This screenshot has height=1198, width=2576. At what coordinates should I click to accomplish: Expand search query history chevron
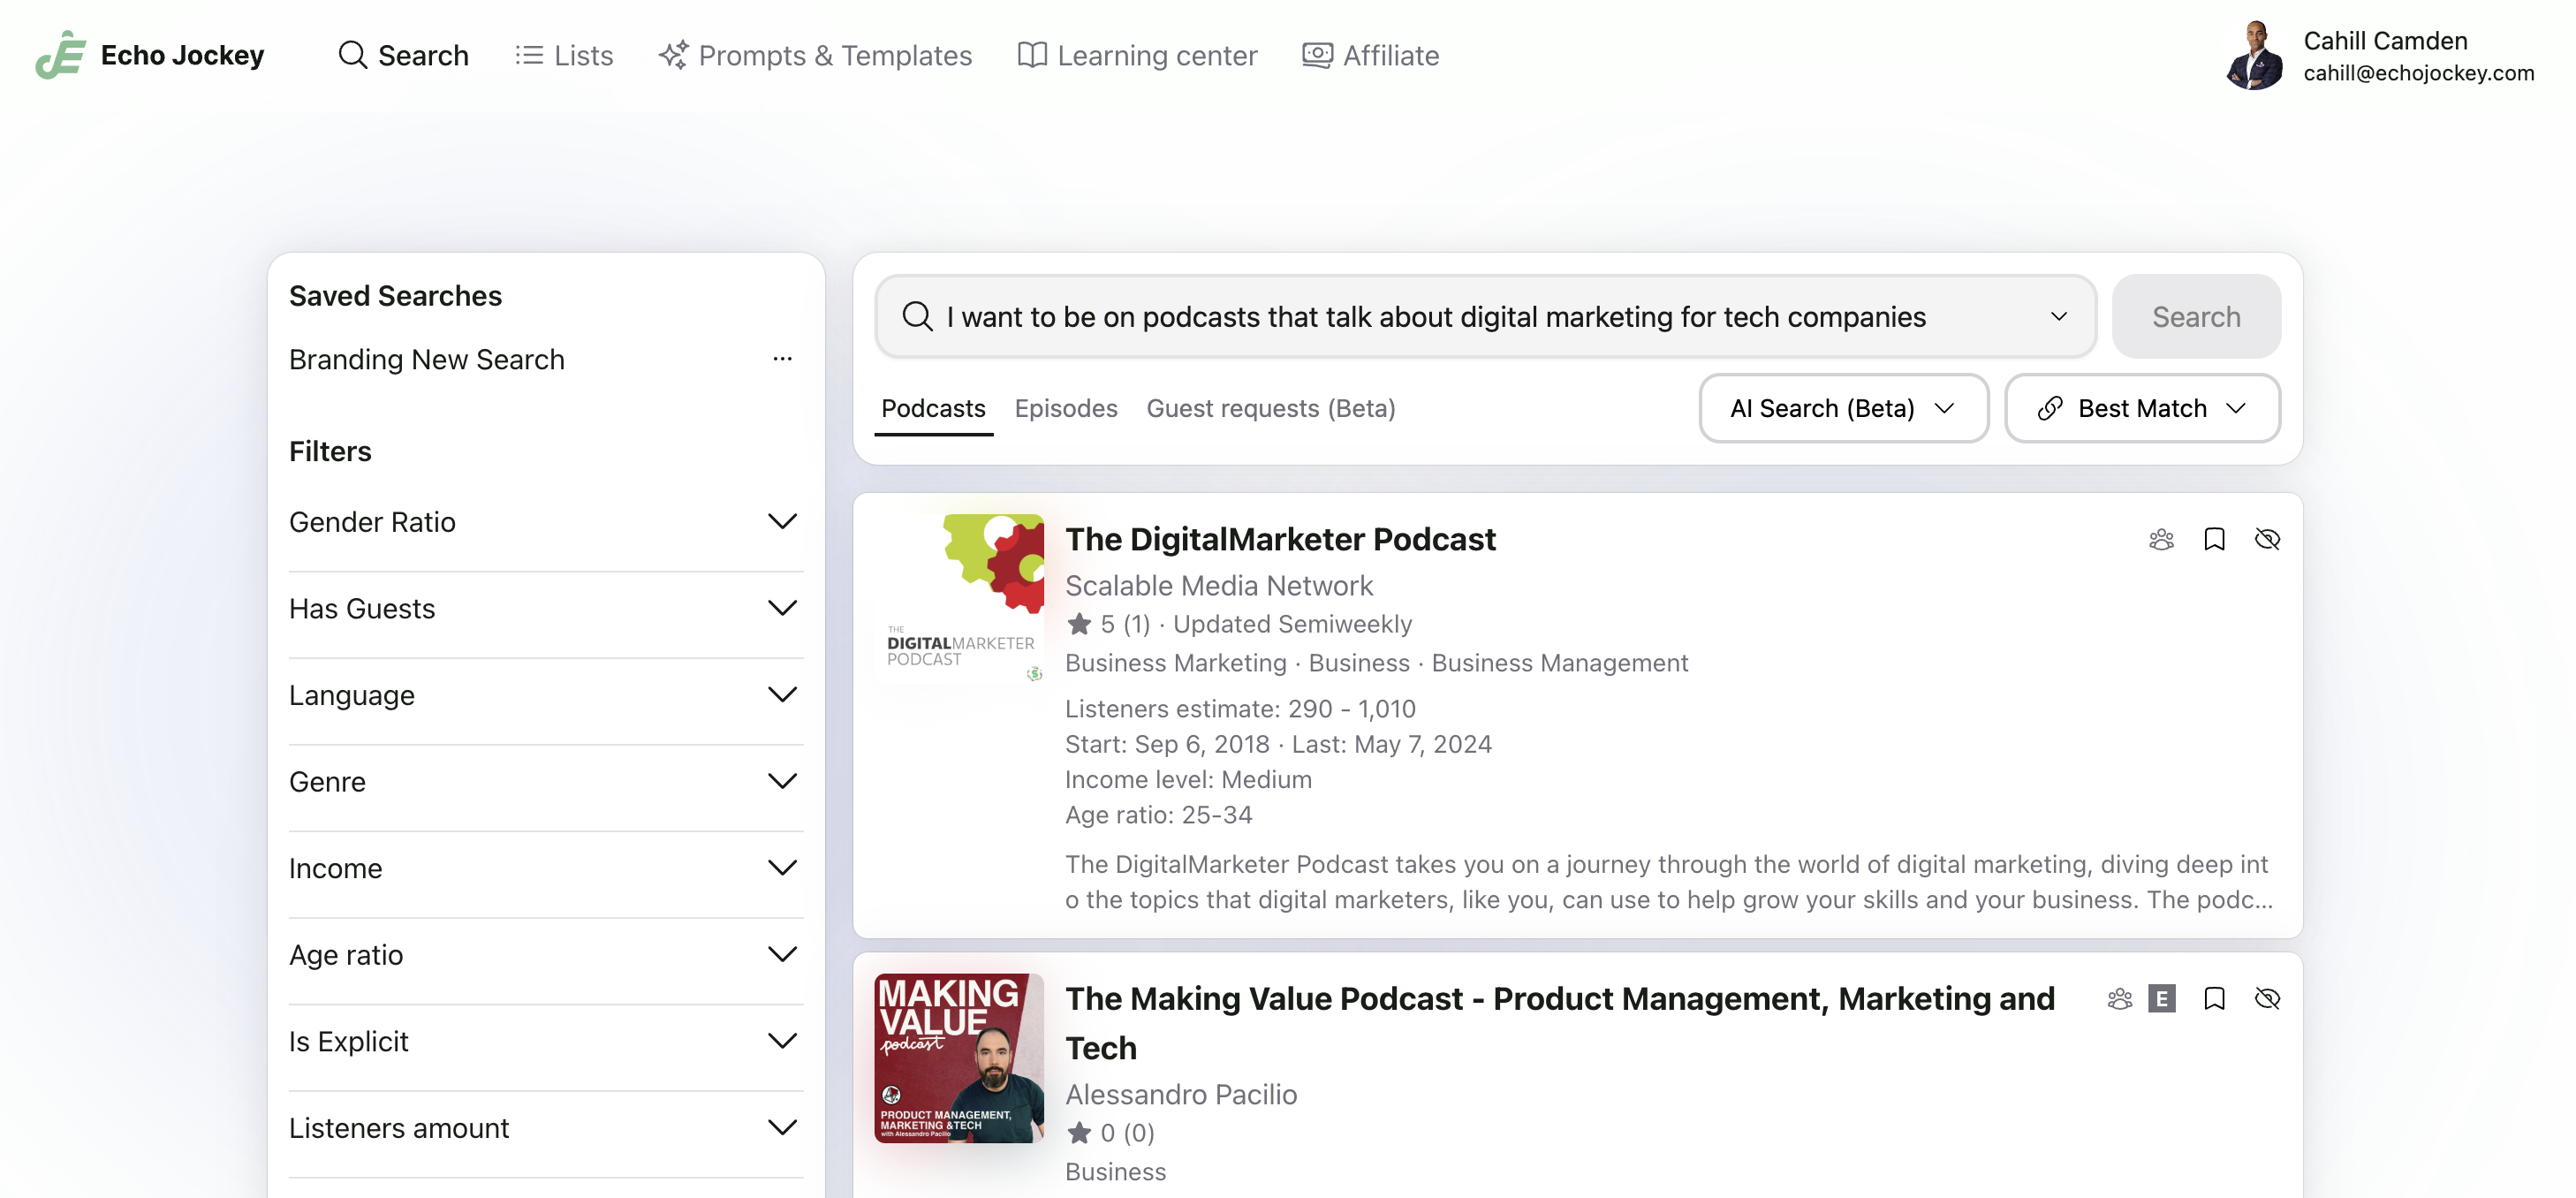click(2058, 317)
